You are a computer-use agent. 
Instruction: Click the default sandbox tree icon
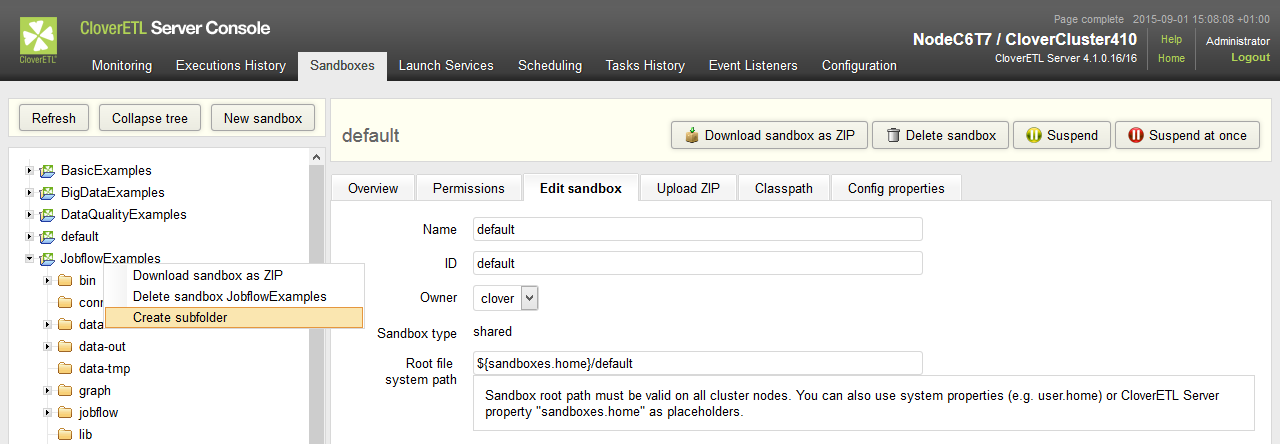pyautogui.click(x=47, y=237)
